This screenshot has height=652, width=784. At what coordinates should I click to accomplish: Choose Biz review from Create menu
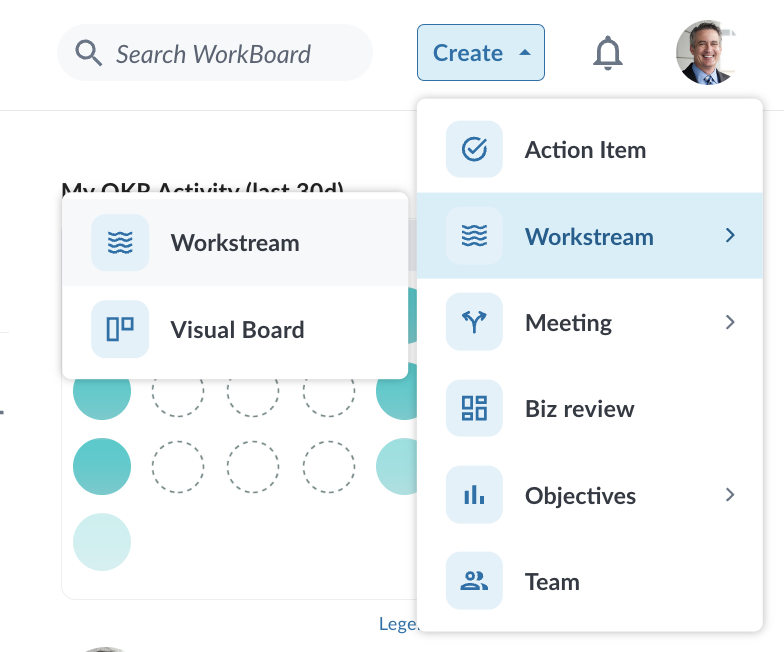(x=590, y=408)
